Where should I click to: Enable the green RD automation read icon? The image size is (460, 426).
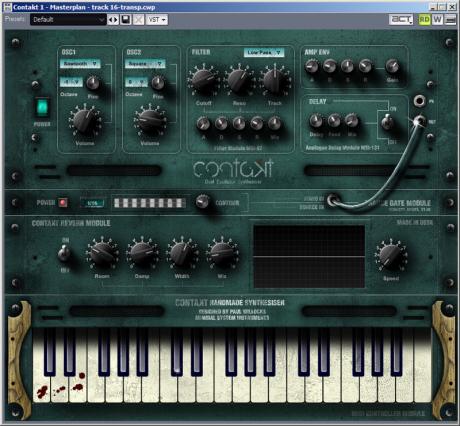click(424, 19)
